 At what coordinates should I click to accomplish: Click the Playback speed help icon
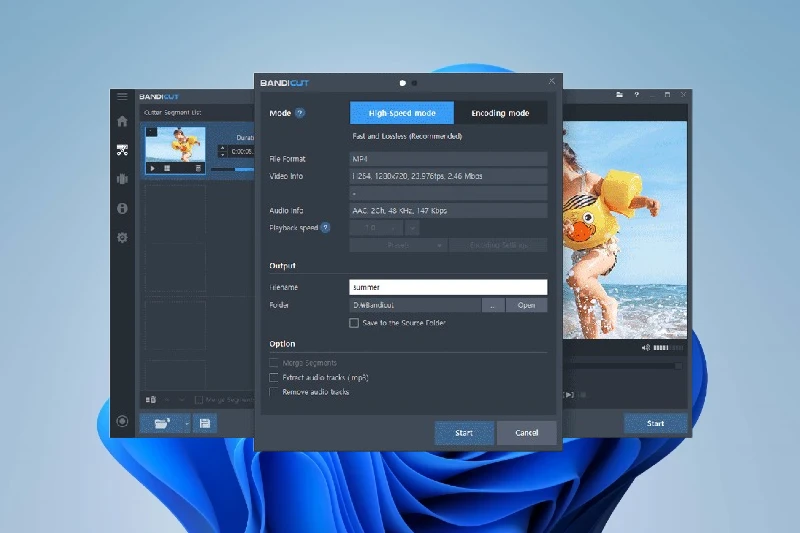pos(325,228)
